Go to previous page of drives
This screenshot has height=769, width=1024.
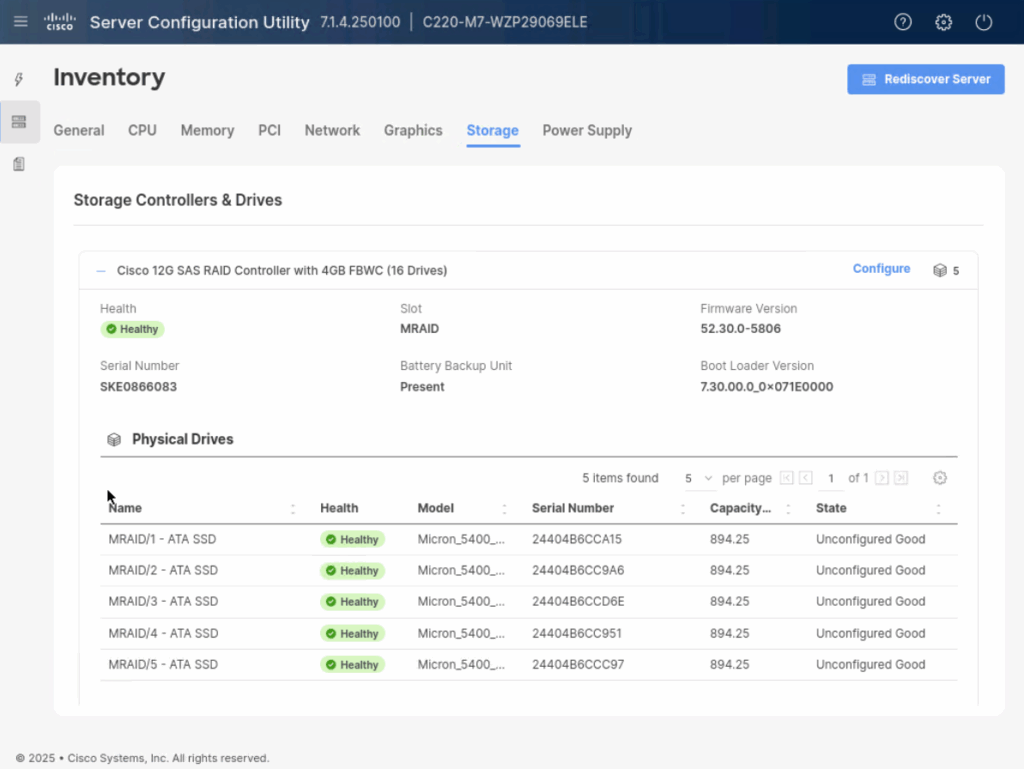tap(806, 478)
